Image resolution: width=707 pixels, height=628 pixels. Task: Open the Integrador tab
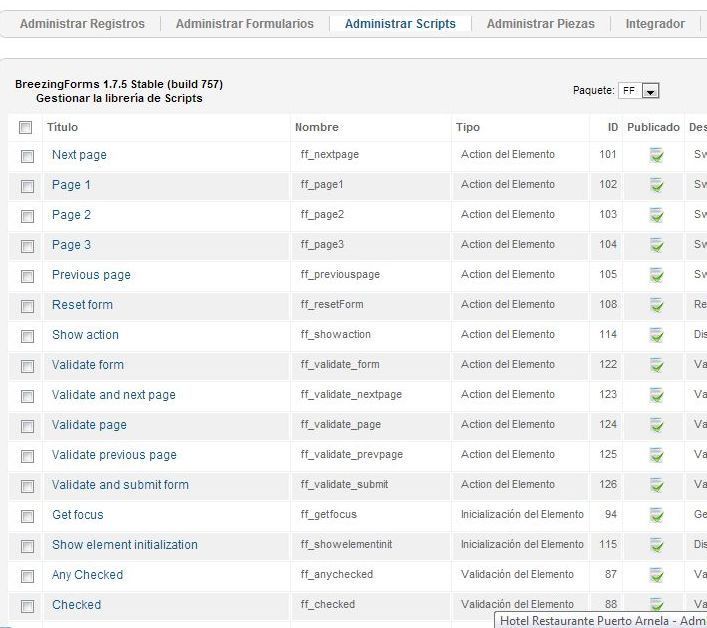(655, 23)
